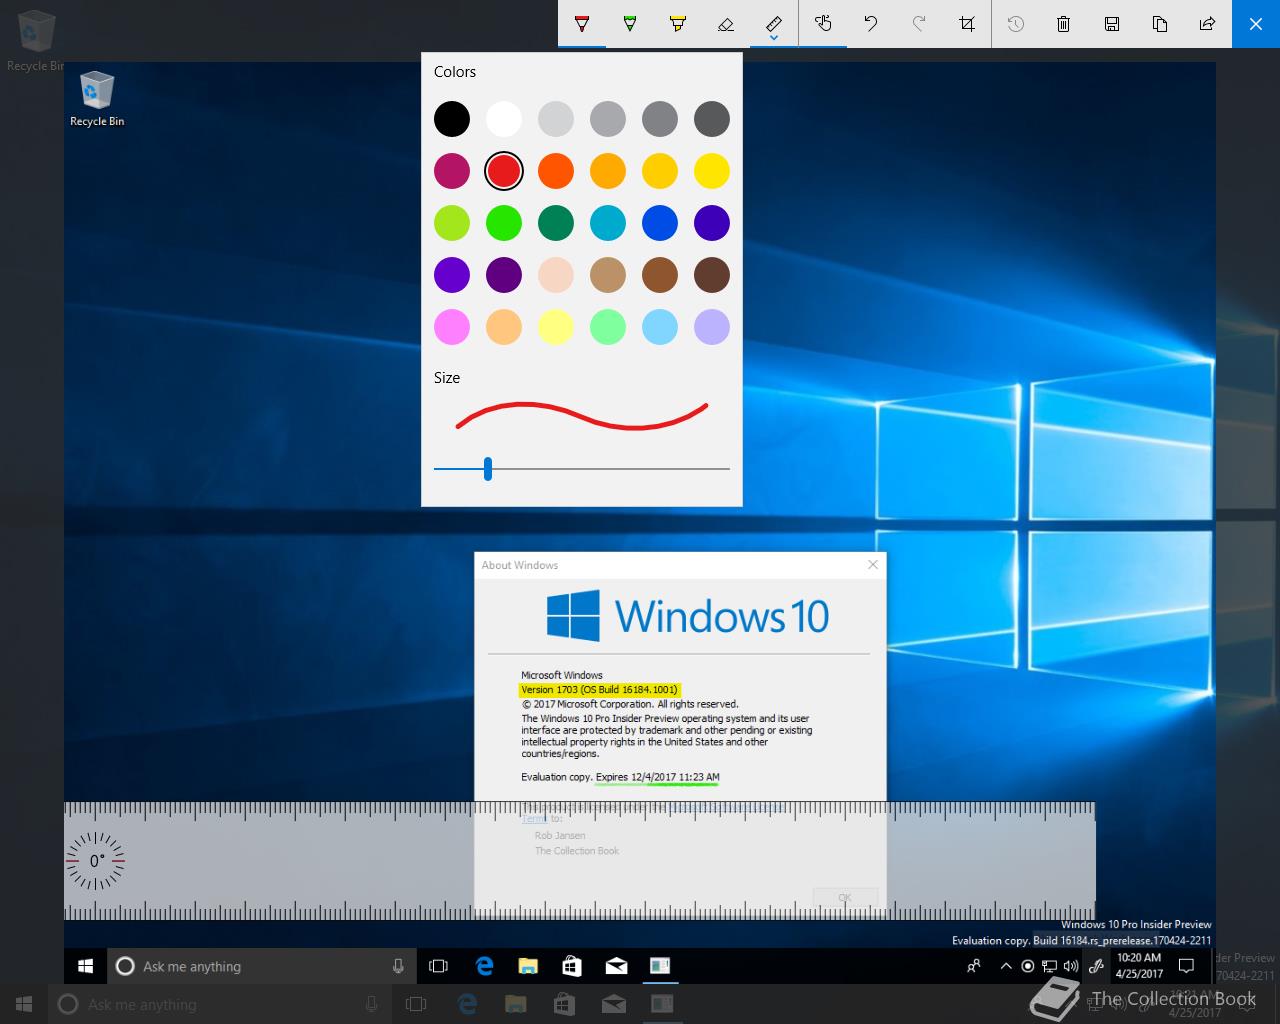Click the pen Size slider handle
This screenshot has height=1024, width=1280.
[x=488, y=468]
